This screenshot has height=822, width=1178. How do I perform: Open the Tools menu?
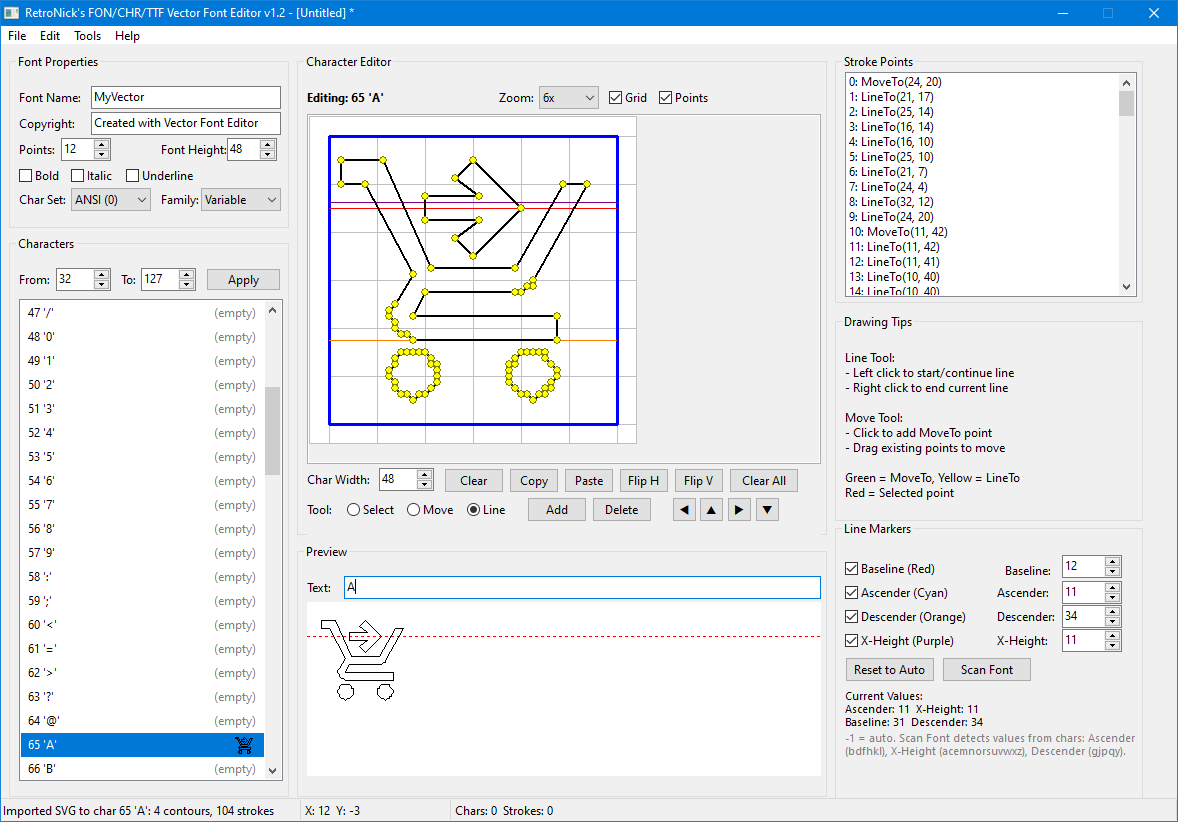87,36
